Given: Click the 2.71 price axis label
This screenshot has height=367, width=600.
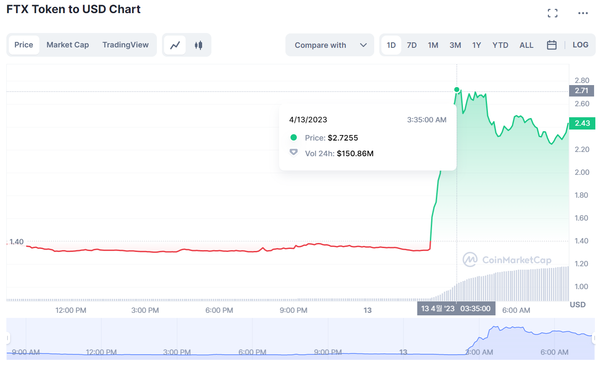Looking at the screenshot, I should (581, 91).
